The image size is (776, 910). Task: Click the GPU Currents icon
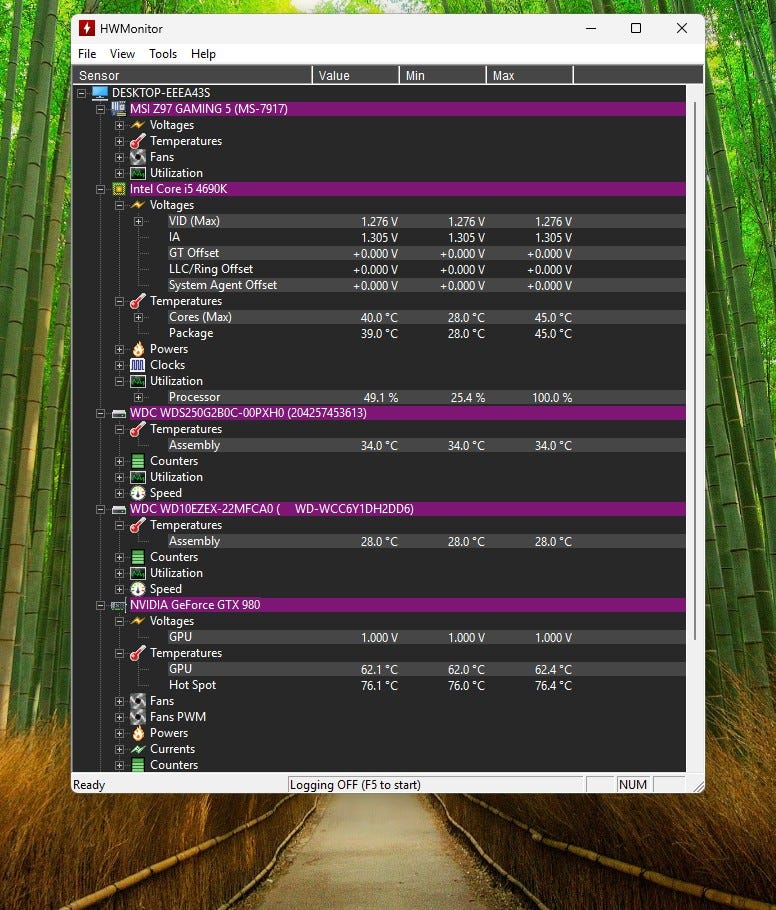138,749
